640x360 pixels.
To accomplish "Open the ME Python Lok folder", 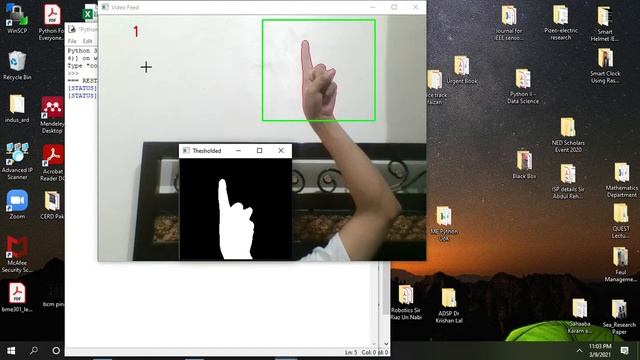I will coord(444,224).
